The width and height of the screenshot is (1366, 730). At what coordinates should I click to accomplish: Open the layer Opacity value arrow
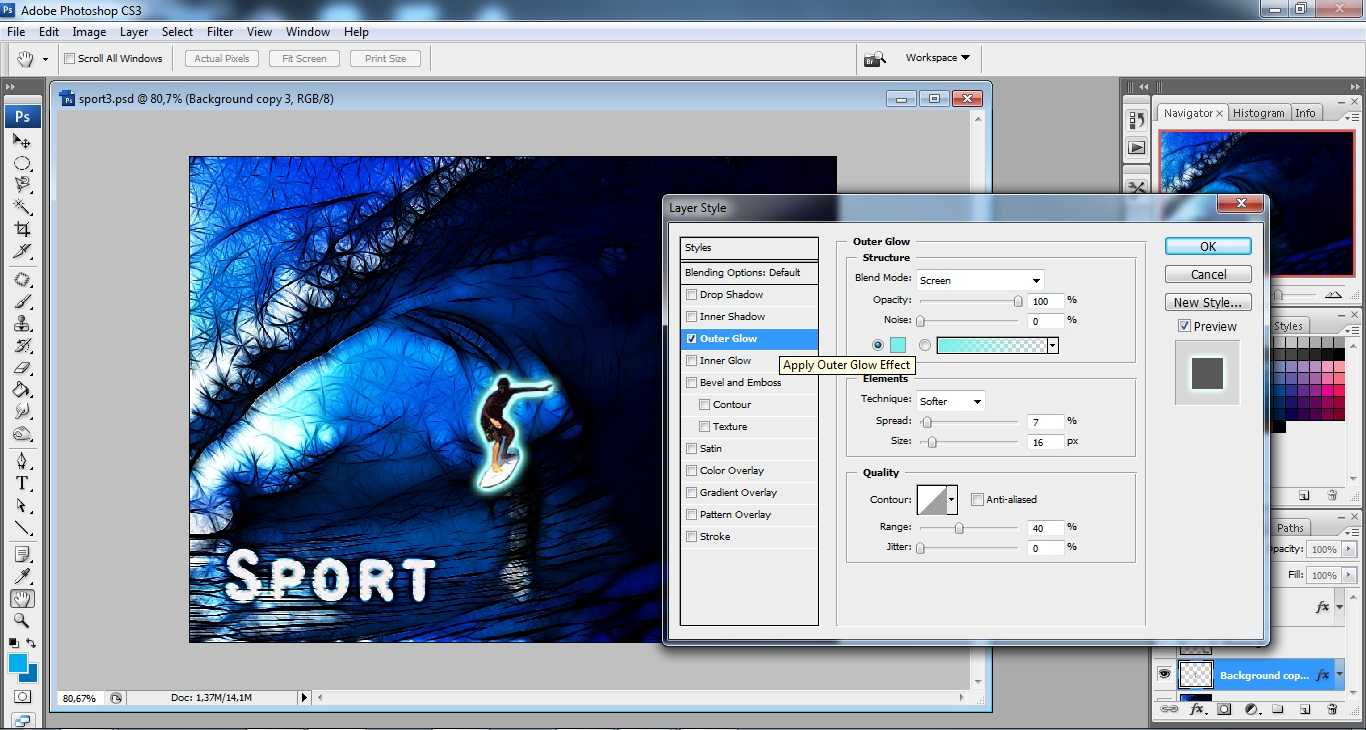[1349, 549]
